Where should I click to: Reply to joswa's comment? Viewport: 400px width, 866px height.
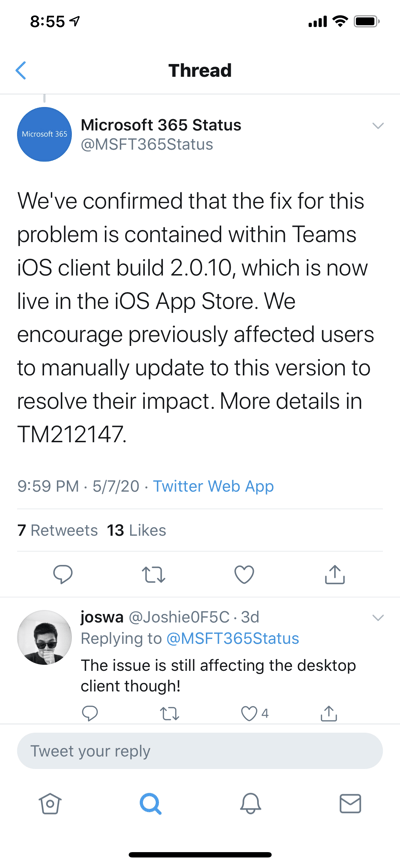click(90, 713)
